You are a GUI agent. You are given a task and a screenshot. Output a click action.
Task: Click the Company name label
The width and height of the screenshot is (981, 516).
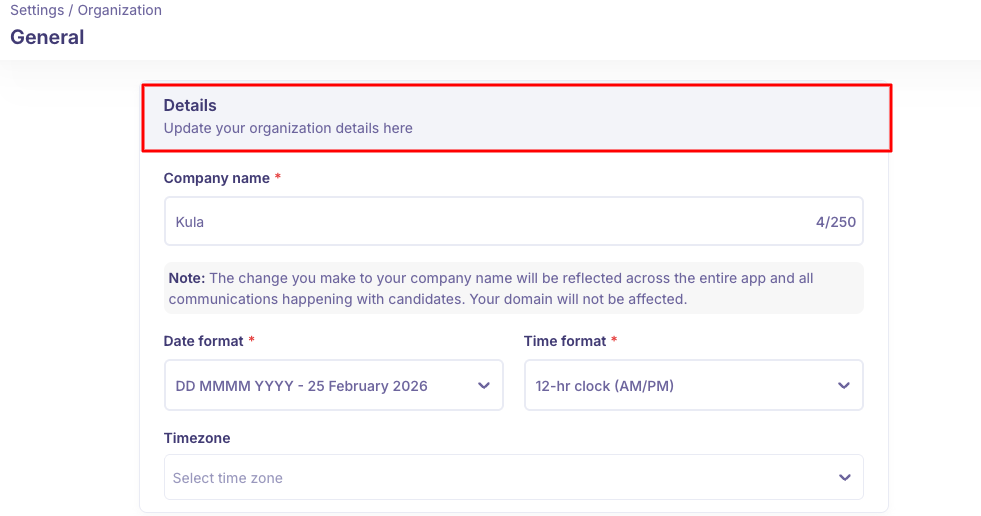point(216,178)
